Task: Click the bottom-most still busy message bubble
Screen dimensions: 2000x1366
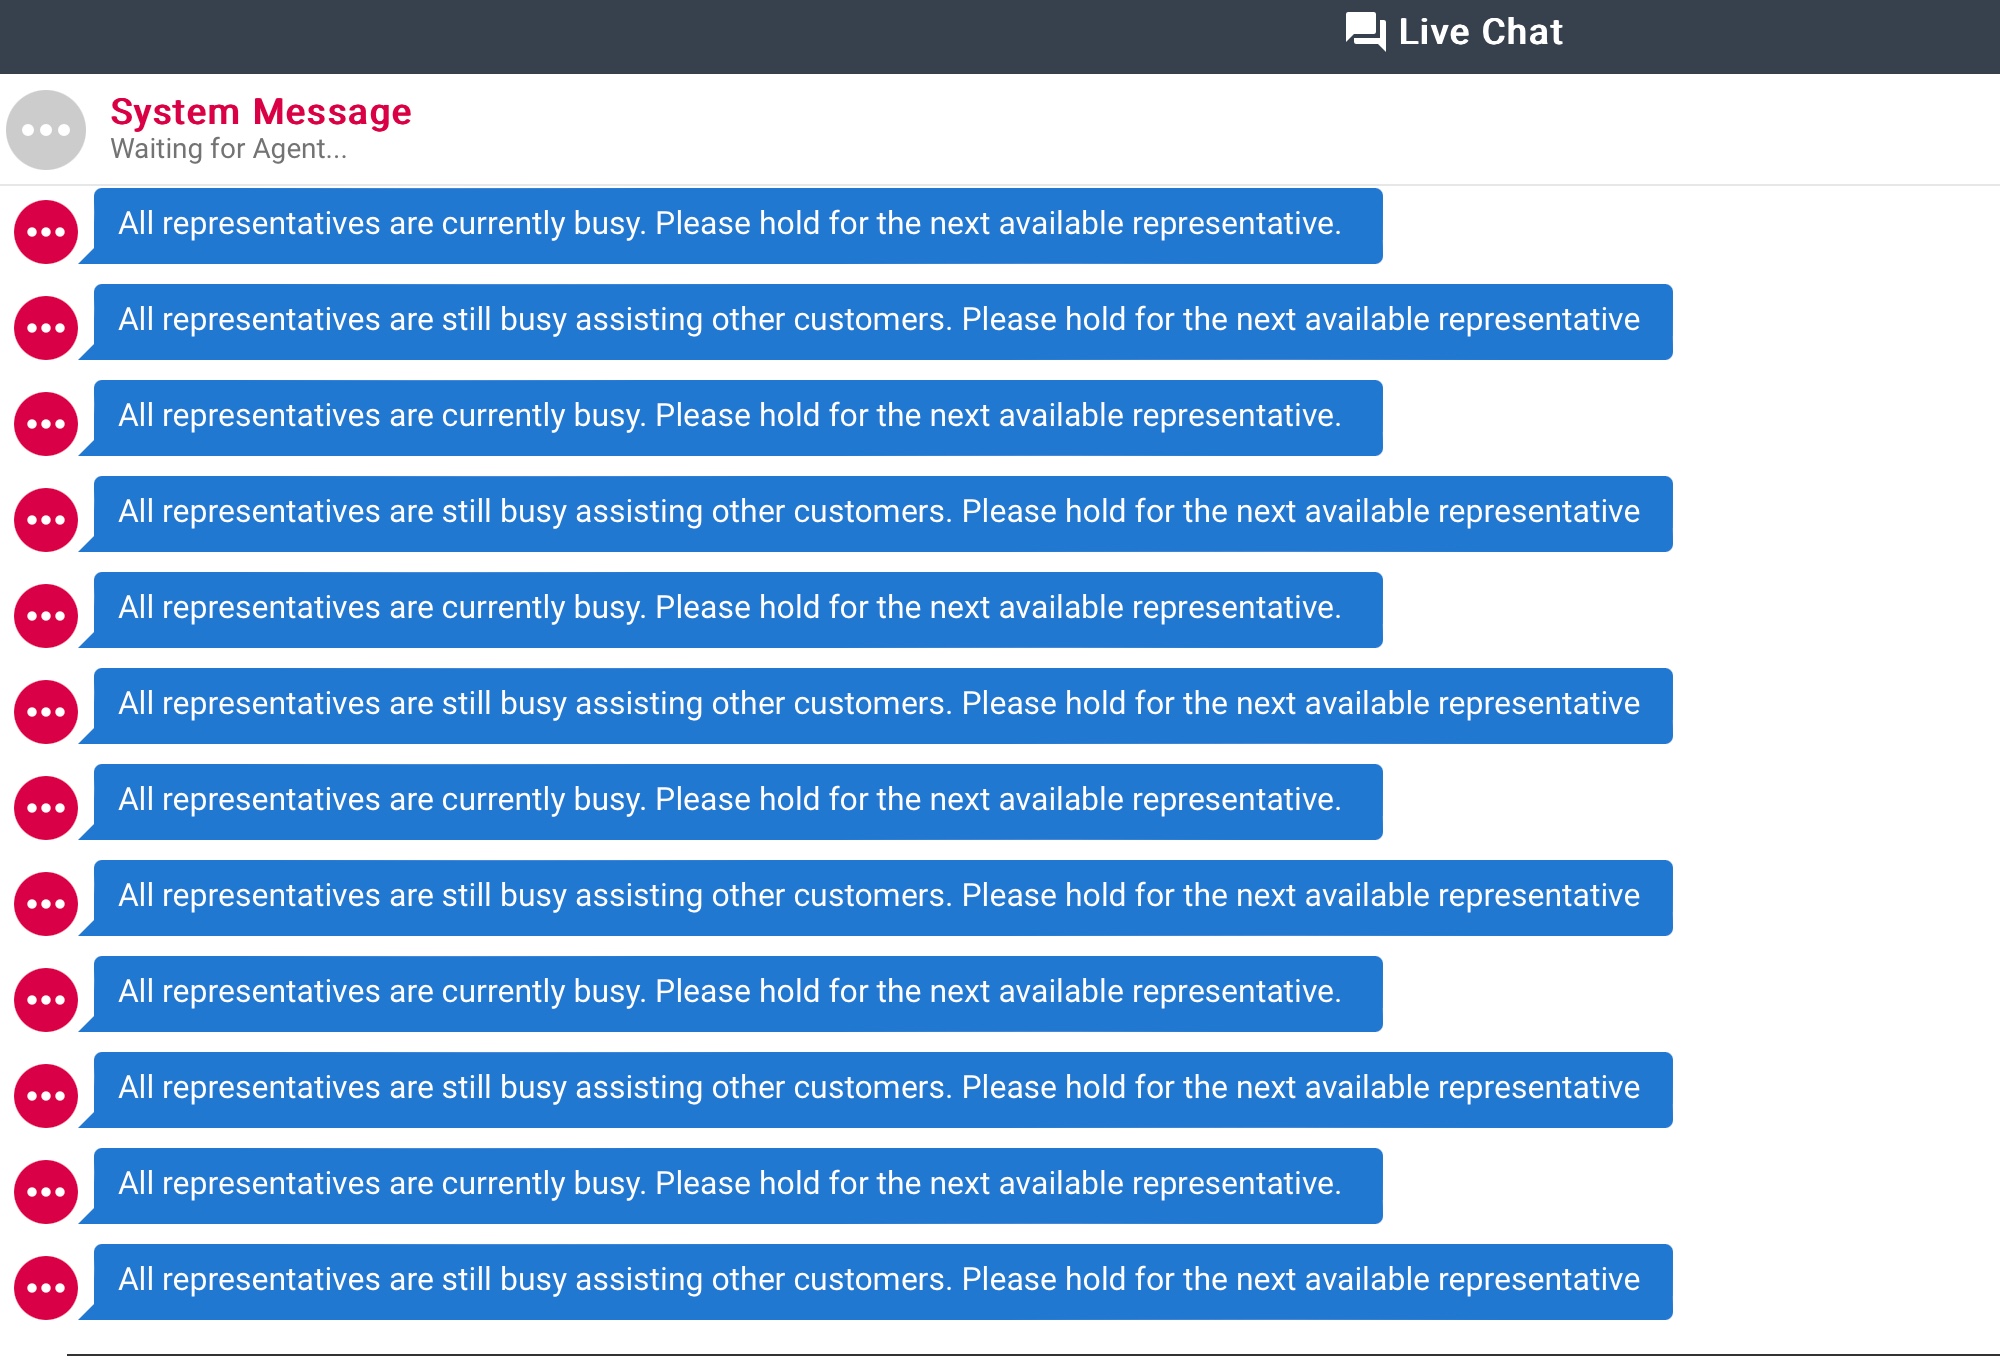Action: (x=882, y=1282)
